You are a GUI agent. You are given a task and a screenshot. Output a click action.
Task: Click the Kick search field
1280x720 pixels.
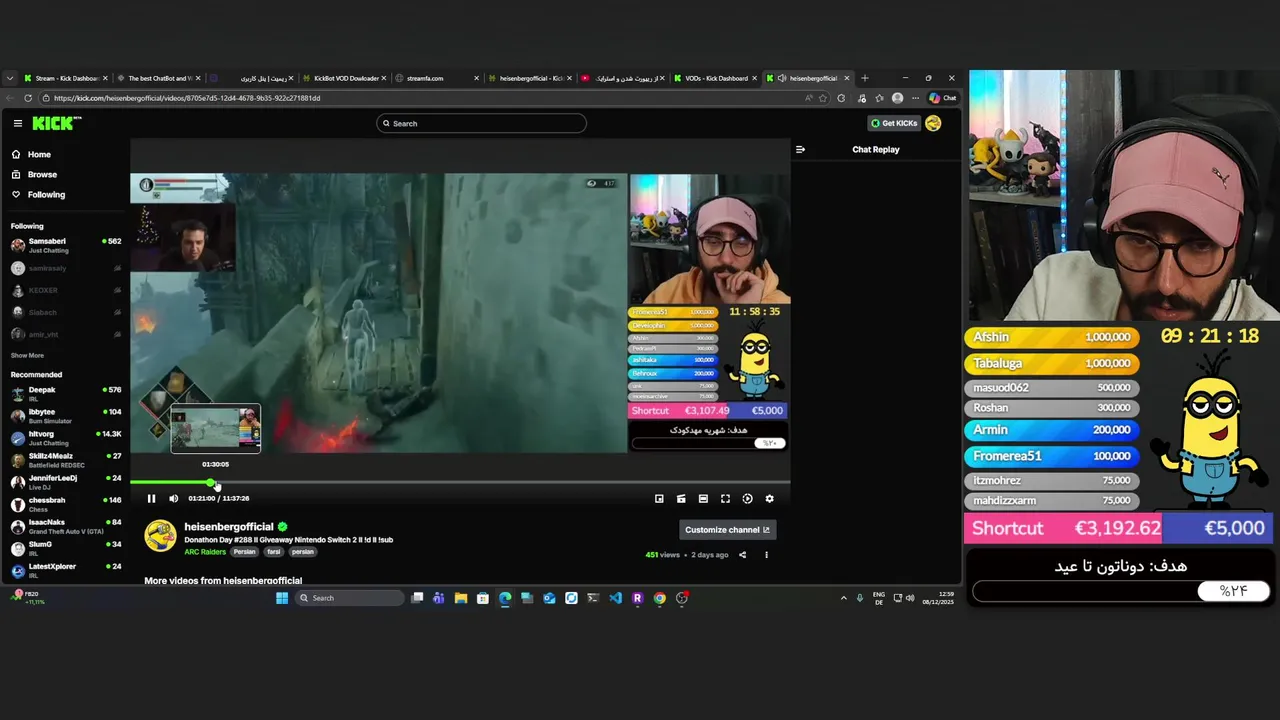tap(481, 123)
